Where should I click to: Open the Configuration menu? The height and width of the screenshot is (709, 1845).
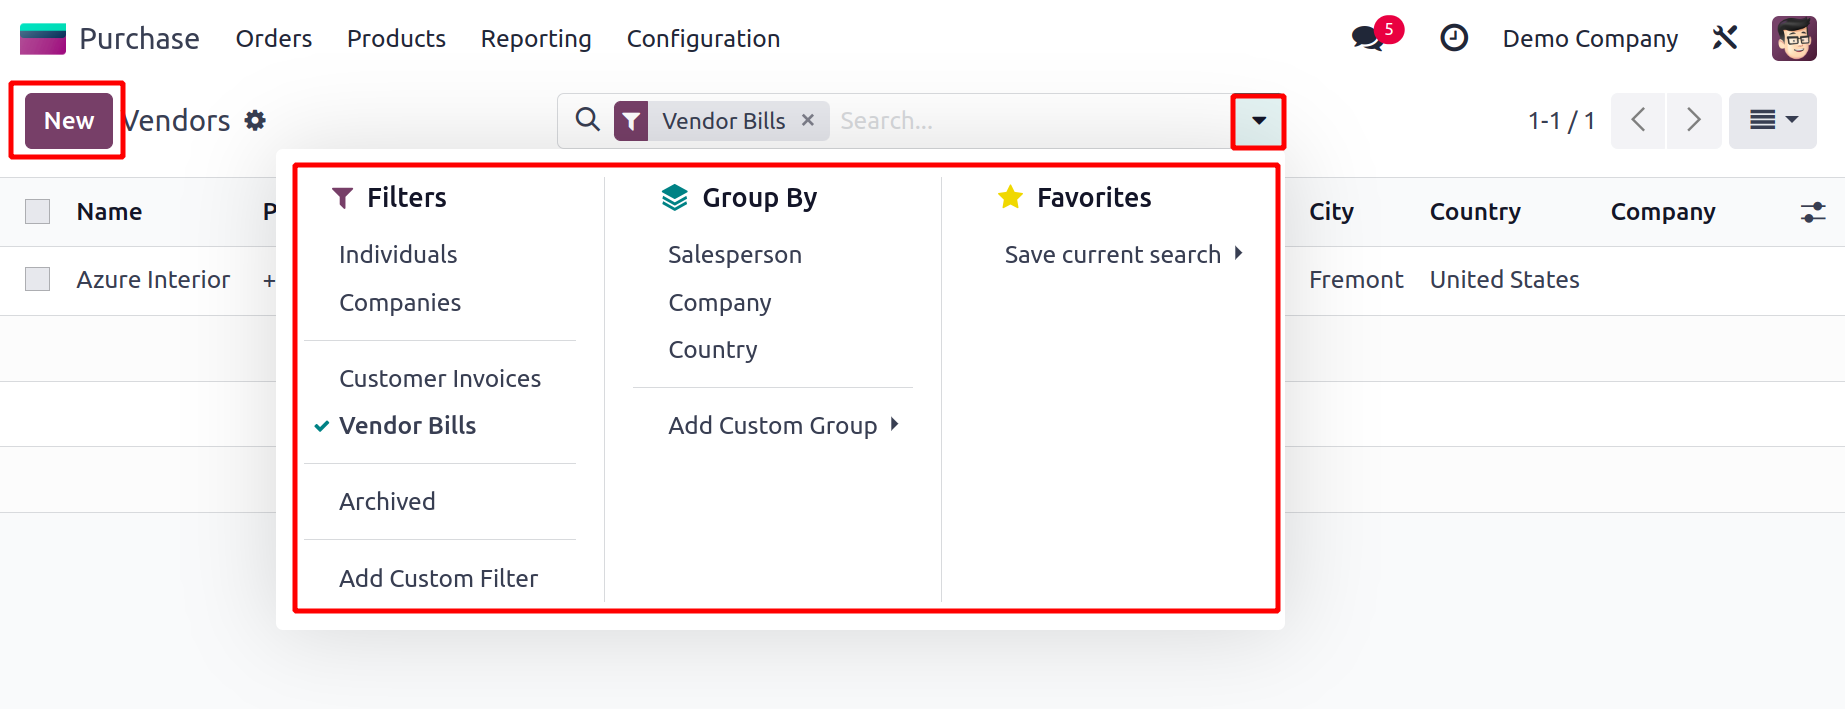click(x=703, y=39)
